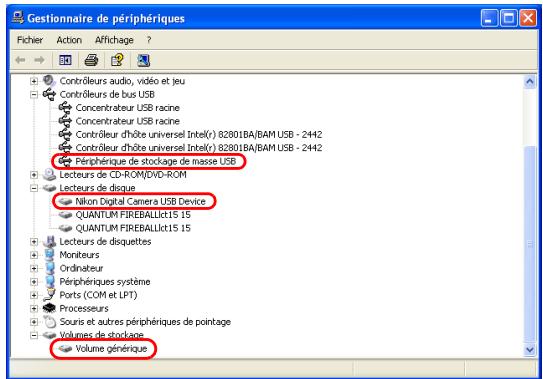Open the Properties help toolbar icon
This screenshot has width=543, height=379.
click(x=117, y=60)
